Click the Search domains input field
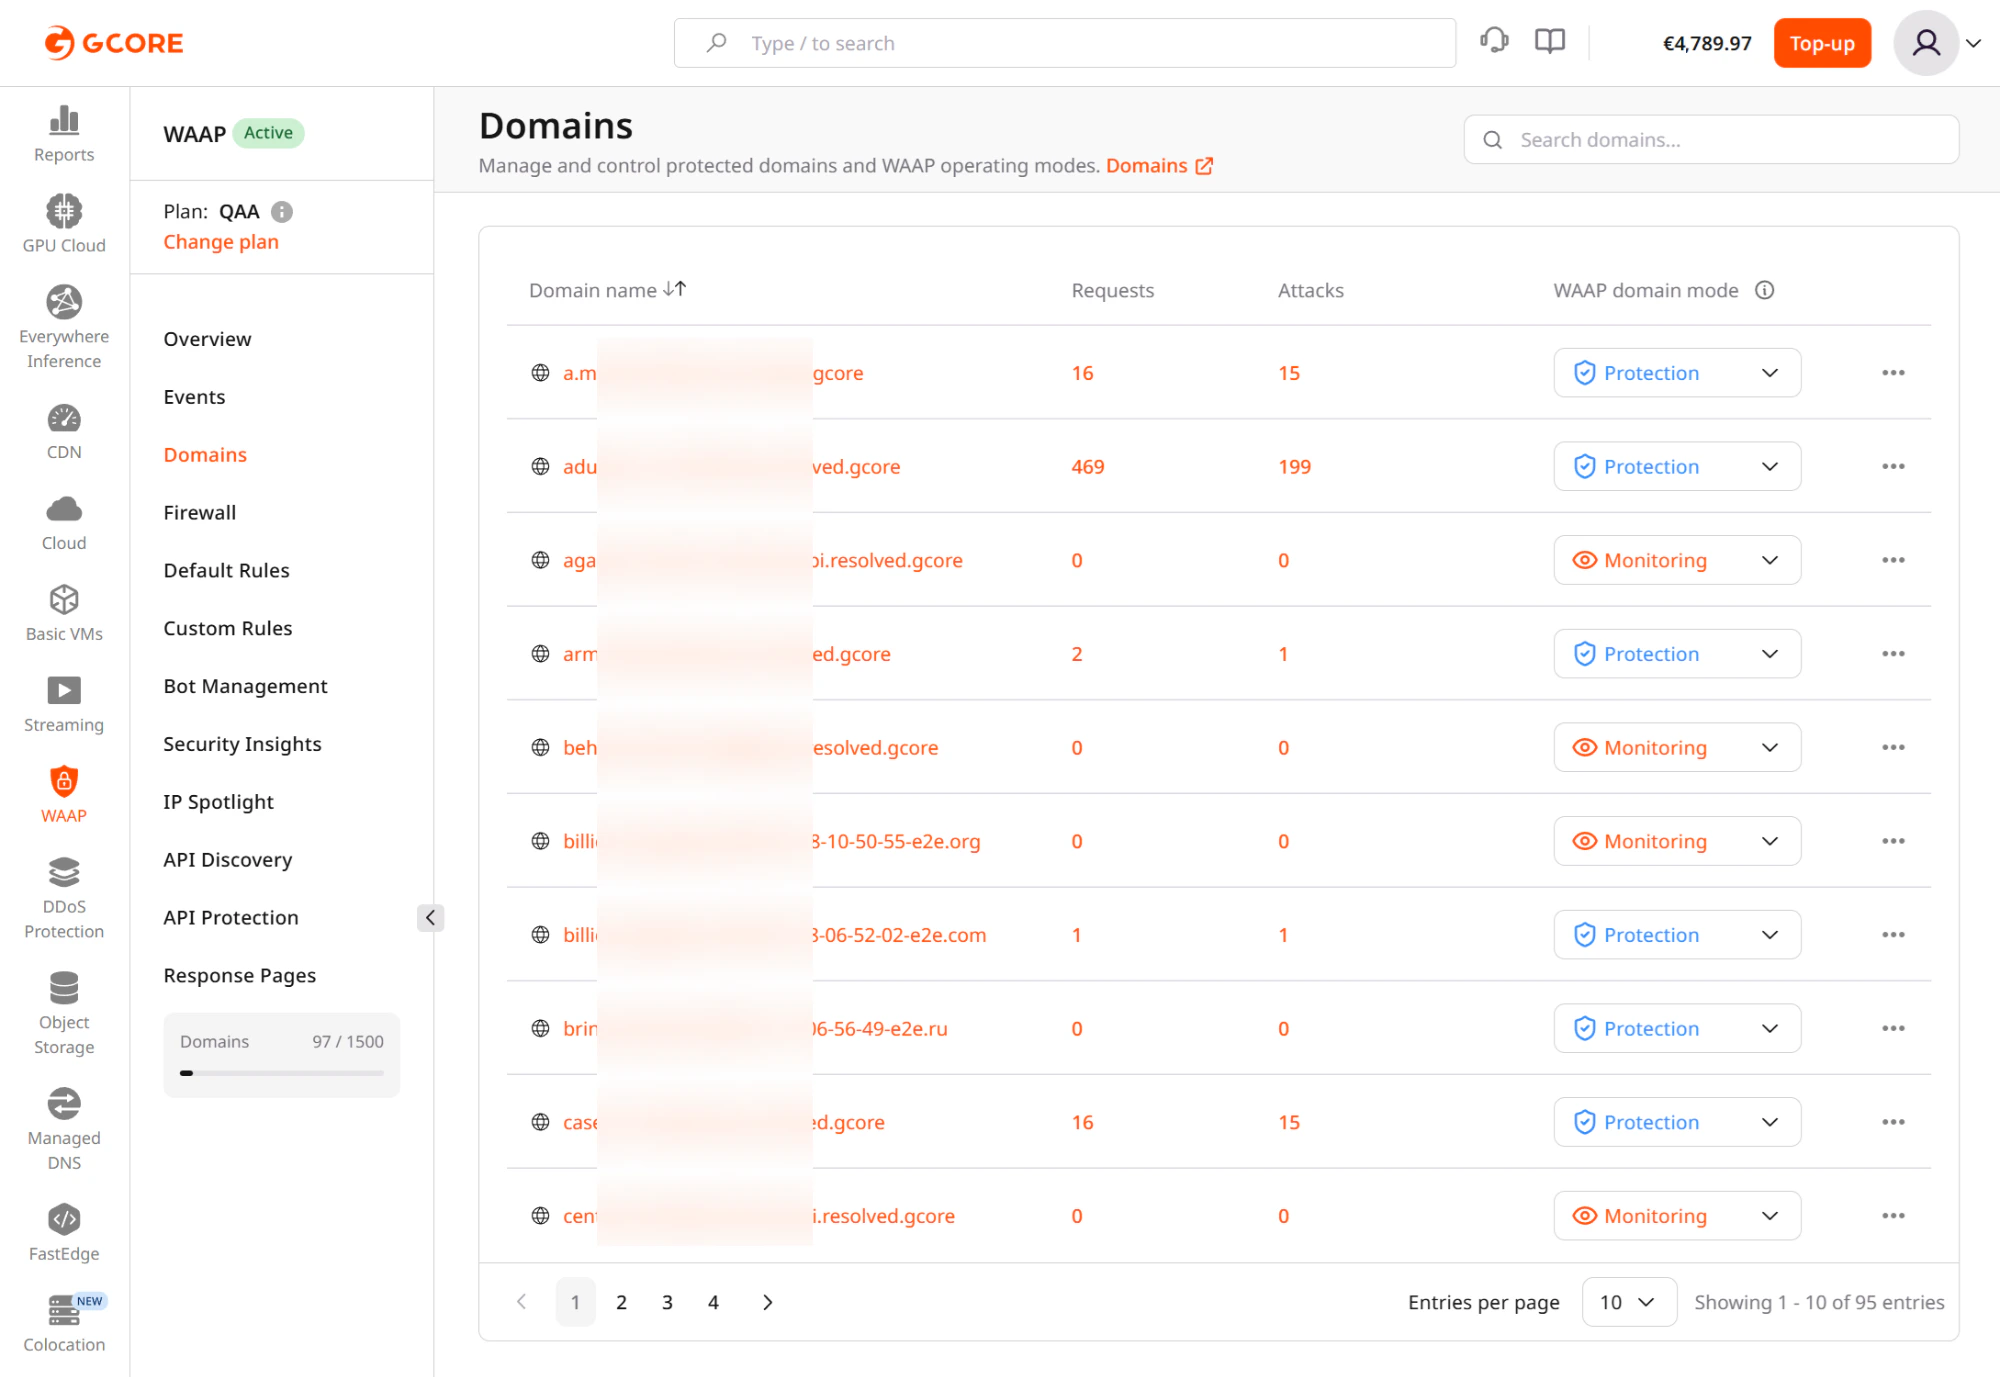The width and height of the screenshot is (2000, 1377). coord(1710,139)
